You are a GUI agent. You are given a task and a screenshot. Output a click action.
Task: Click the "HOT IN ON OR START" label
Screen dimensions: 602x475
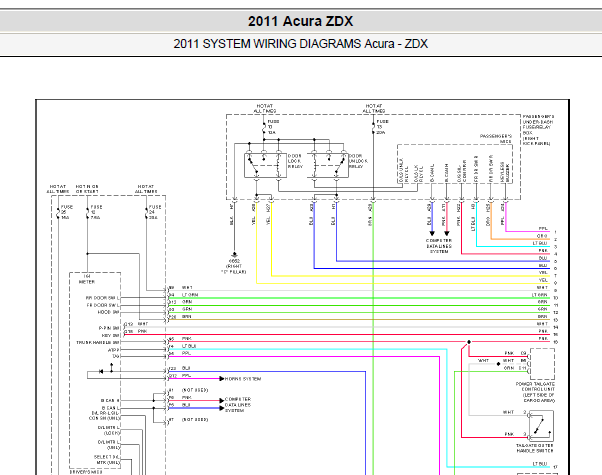point(87,189)
